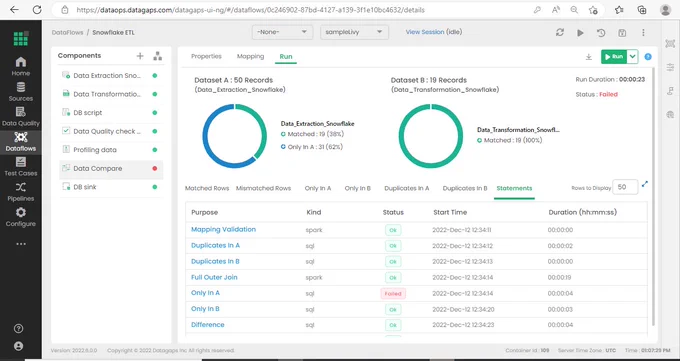Refresh the dataflow with sync icon

click(560, 33)
